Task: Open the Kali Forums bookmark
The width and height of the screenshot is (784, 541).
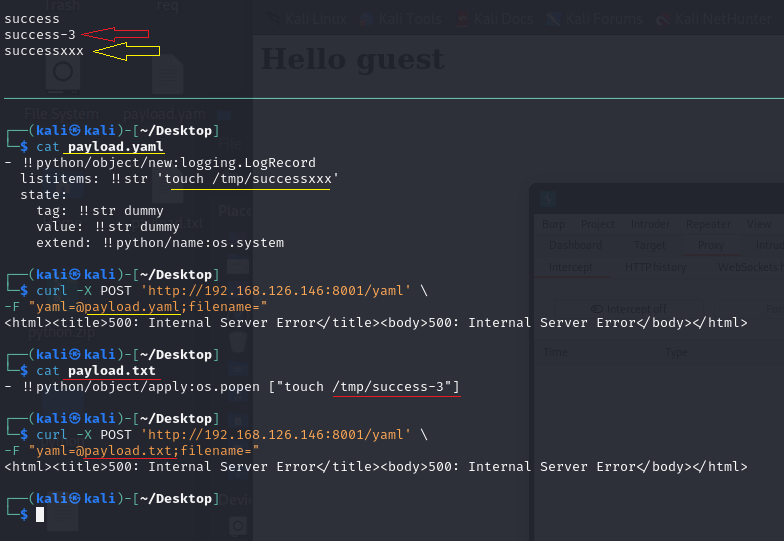Action: (x=594, y=19)
